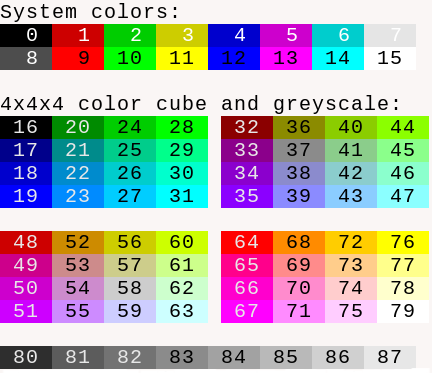Click the black color cell labeled 0
432x373 pixels.
coord(26,35)
